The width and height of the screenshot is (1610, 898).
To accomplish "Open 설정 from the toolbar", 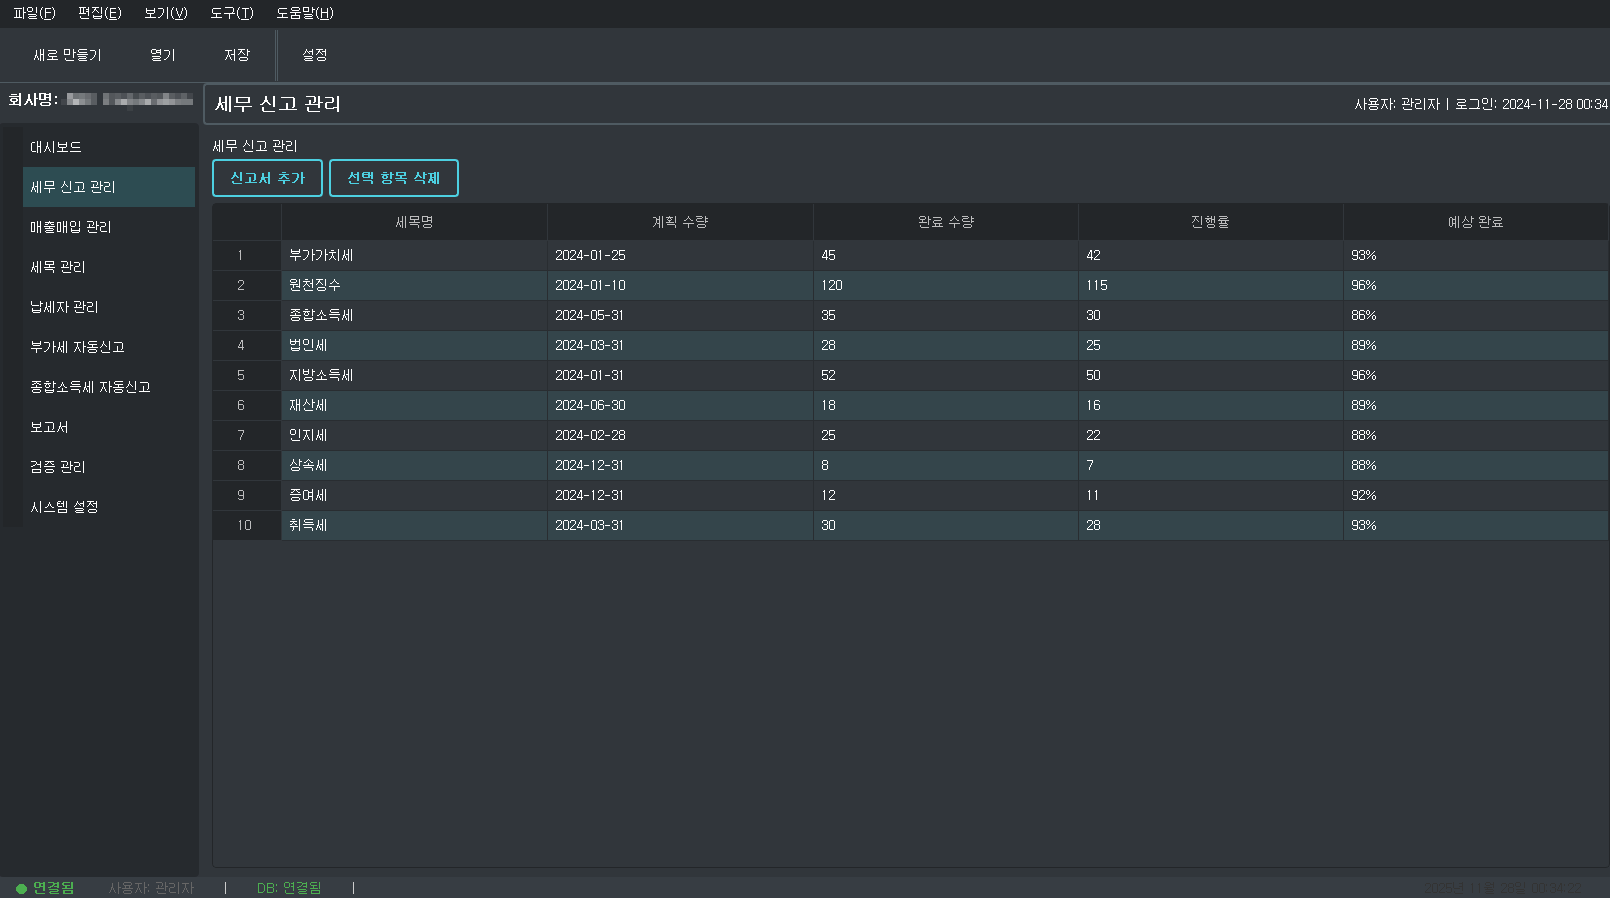I will coord(314,55).
